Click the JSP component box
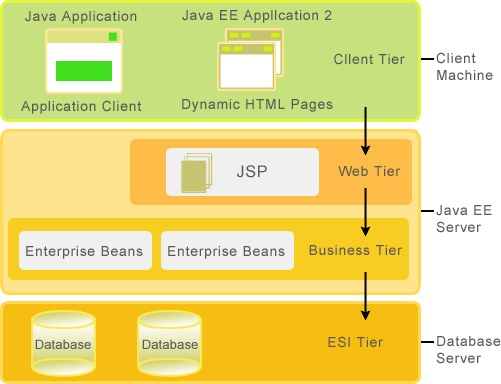Screen dimensions: 501x384 click(242, 172)
